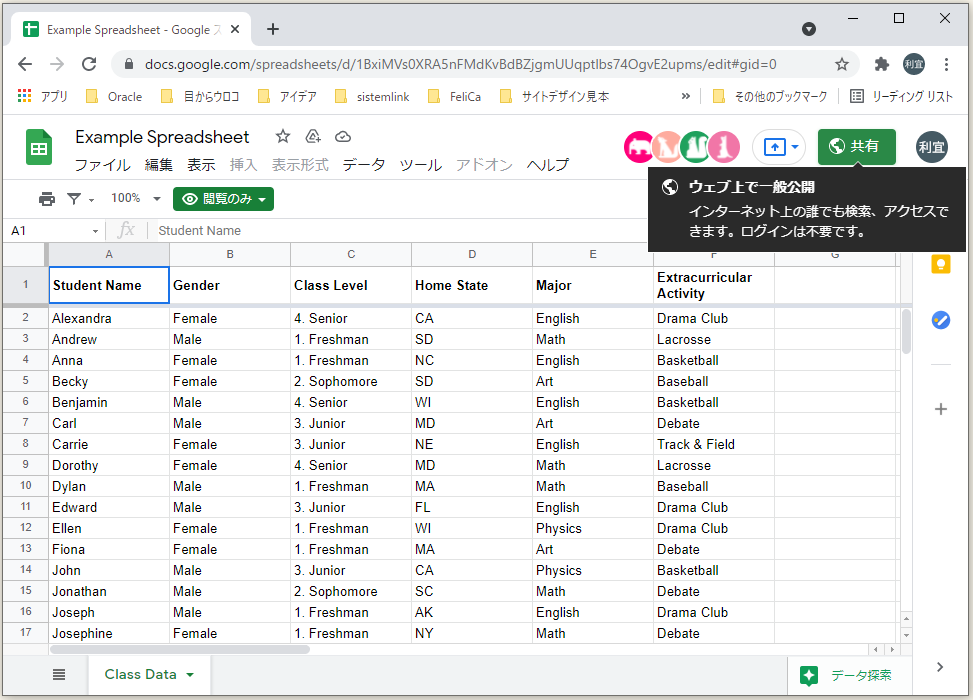Click the pink elephant collaborator avatar
Viewport: 973px width, 700px height.
(638, 147)
